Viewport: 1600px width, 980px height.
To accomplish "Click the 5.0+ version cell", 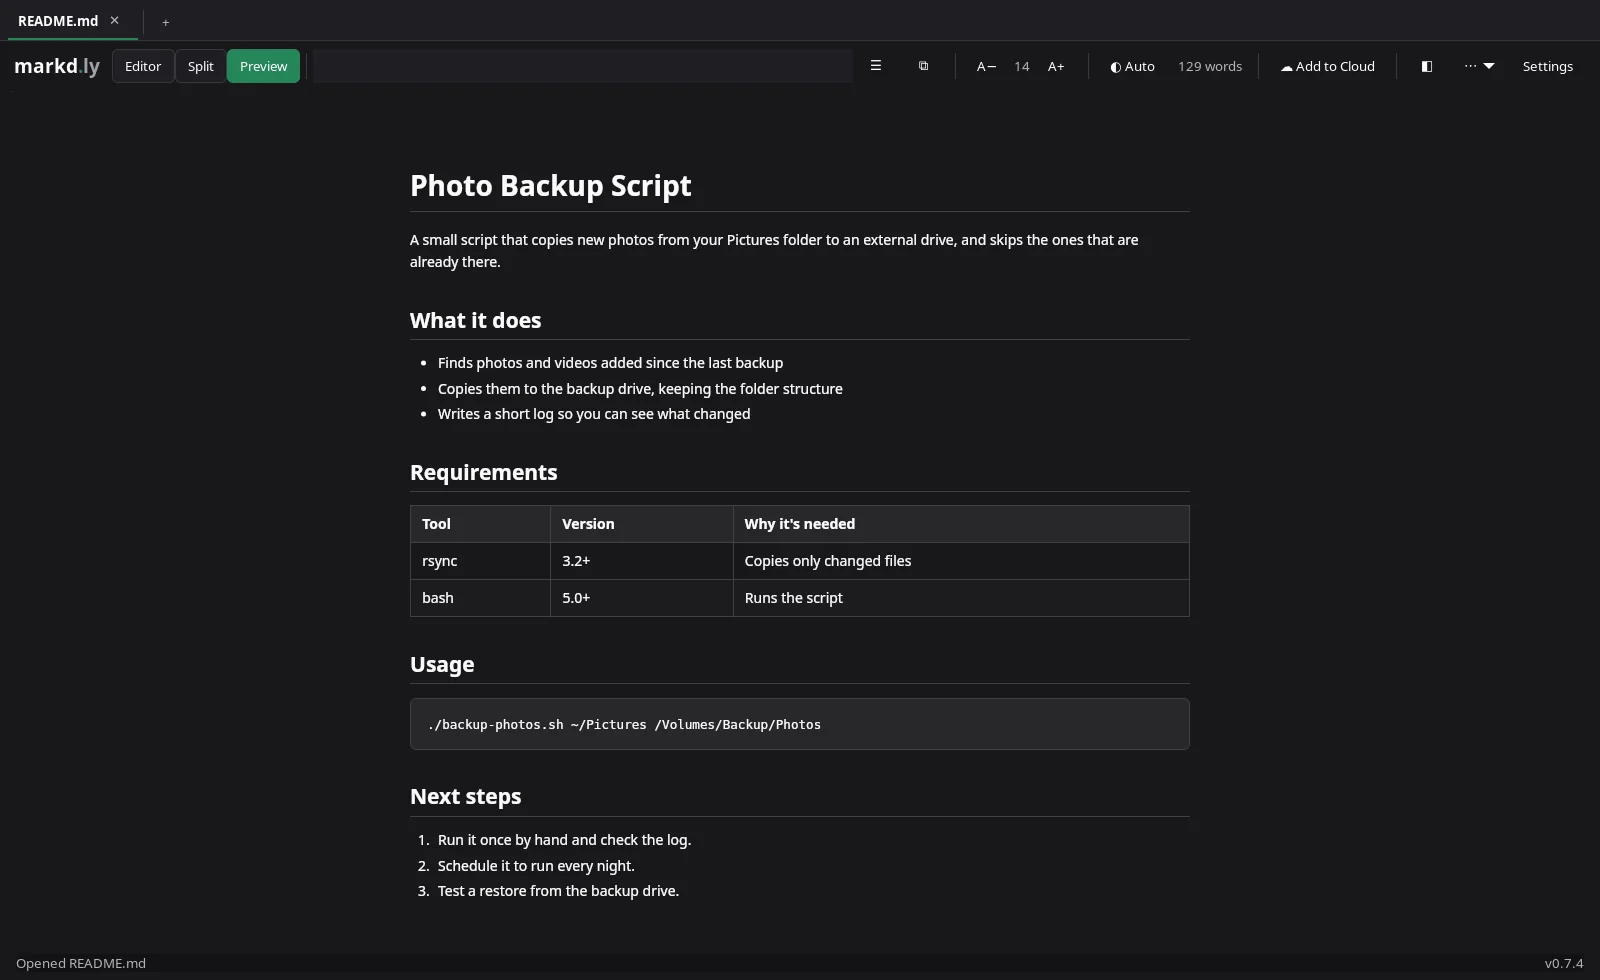I will [641, 598].
